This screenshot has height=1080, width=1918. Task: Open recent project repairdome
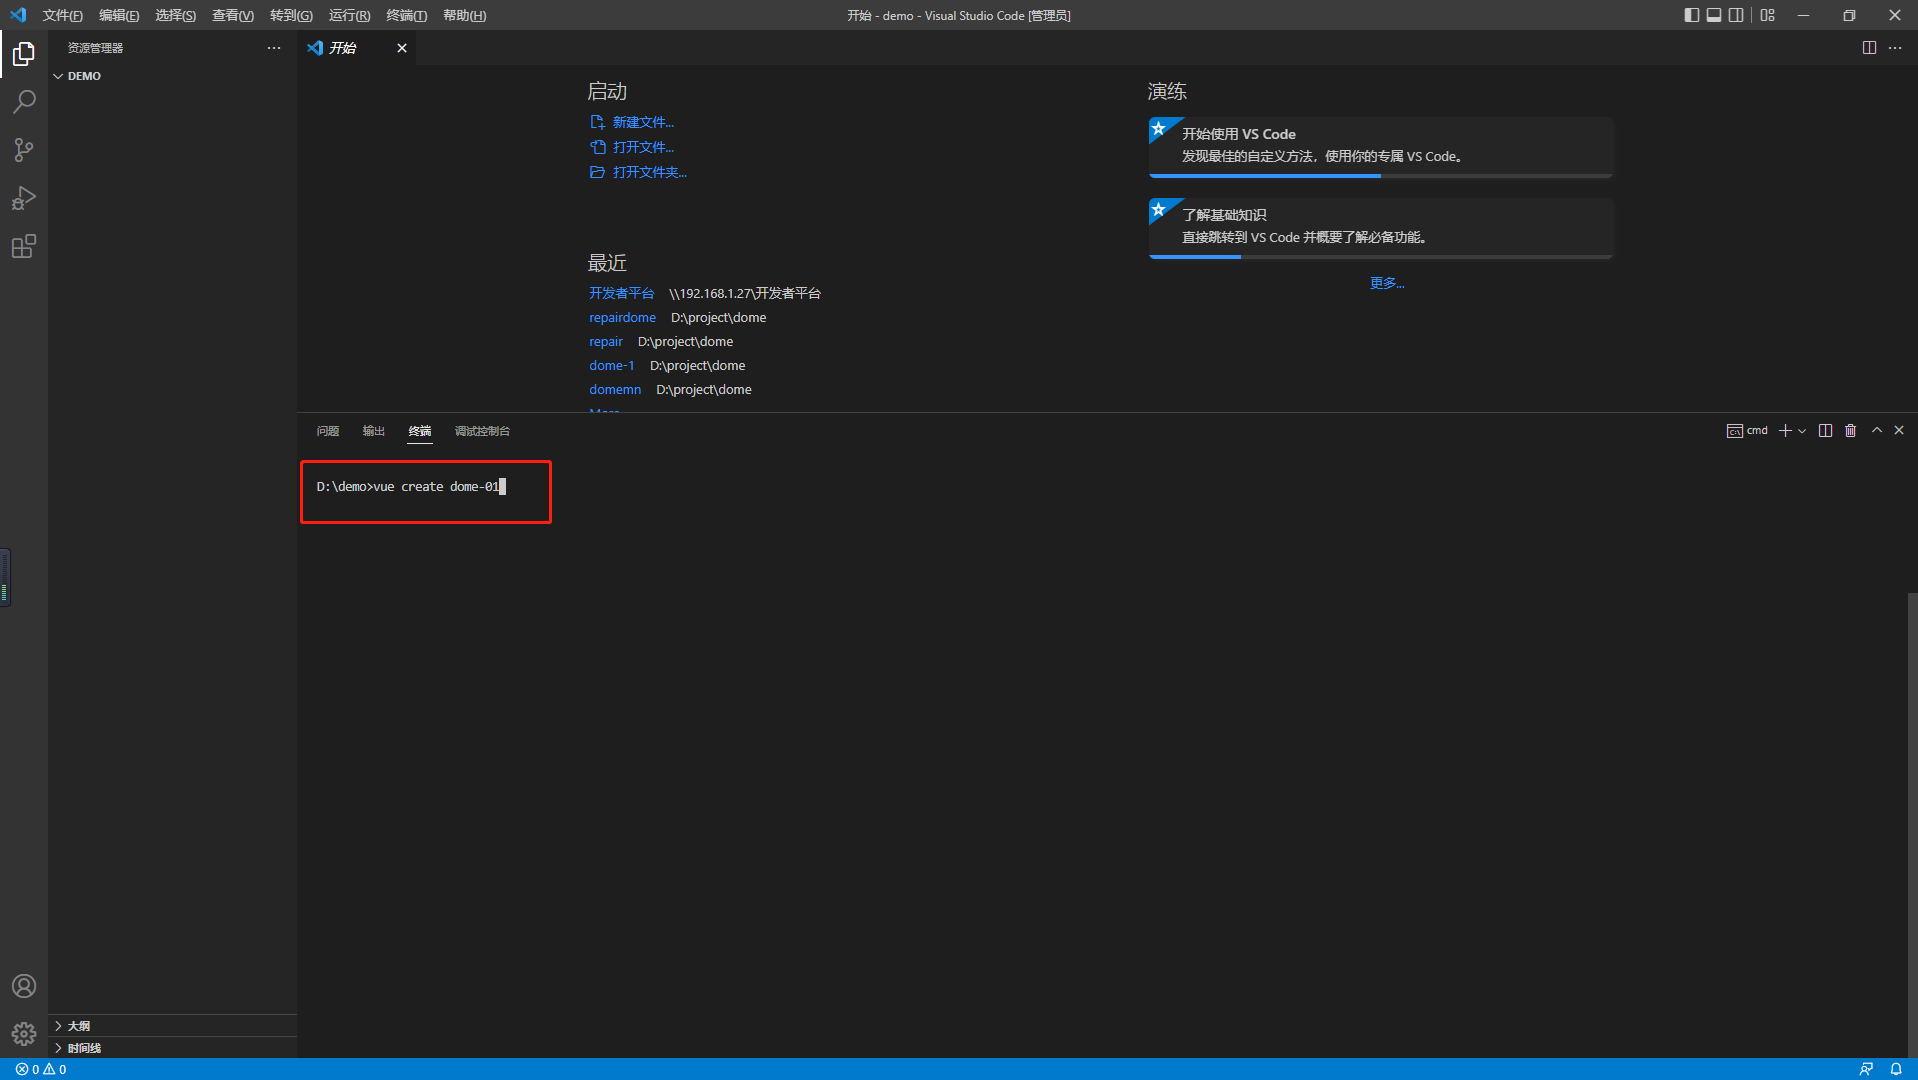(622, 317)
